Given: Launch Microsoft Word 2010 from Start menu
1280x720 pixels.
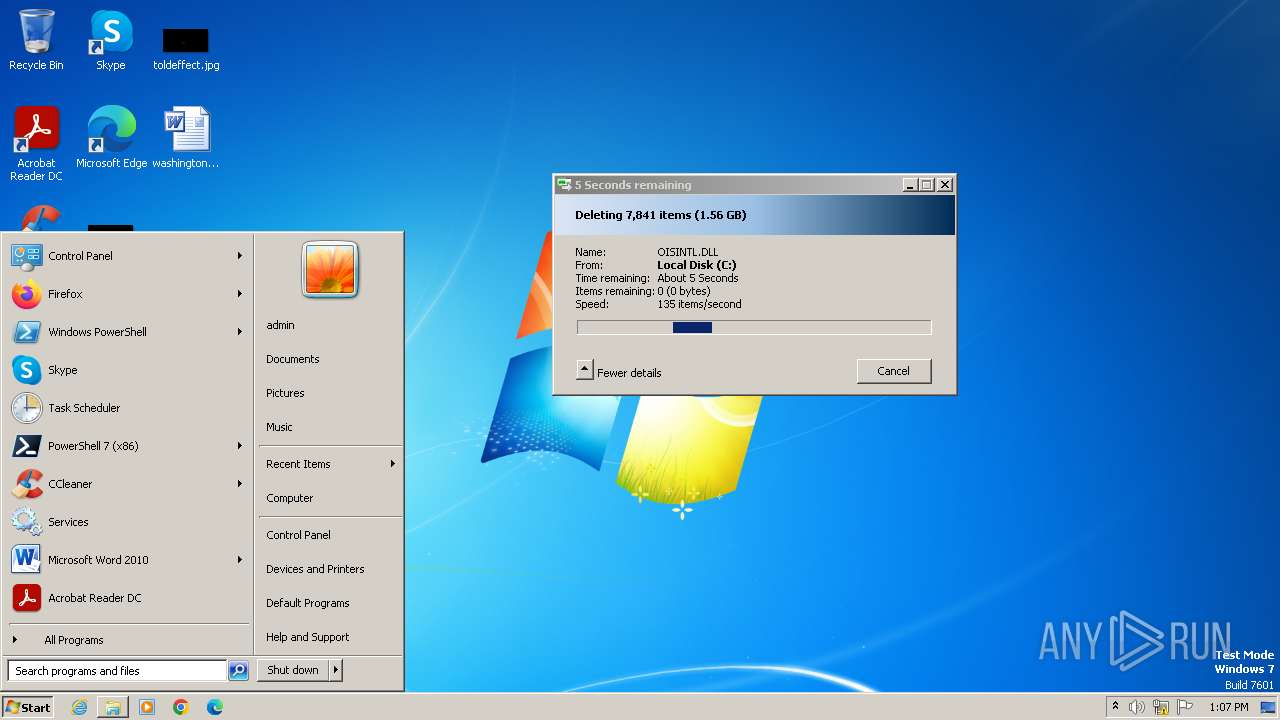Looking at the screenshot, I should (128, 560).
